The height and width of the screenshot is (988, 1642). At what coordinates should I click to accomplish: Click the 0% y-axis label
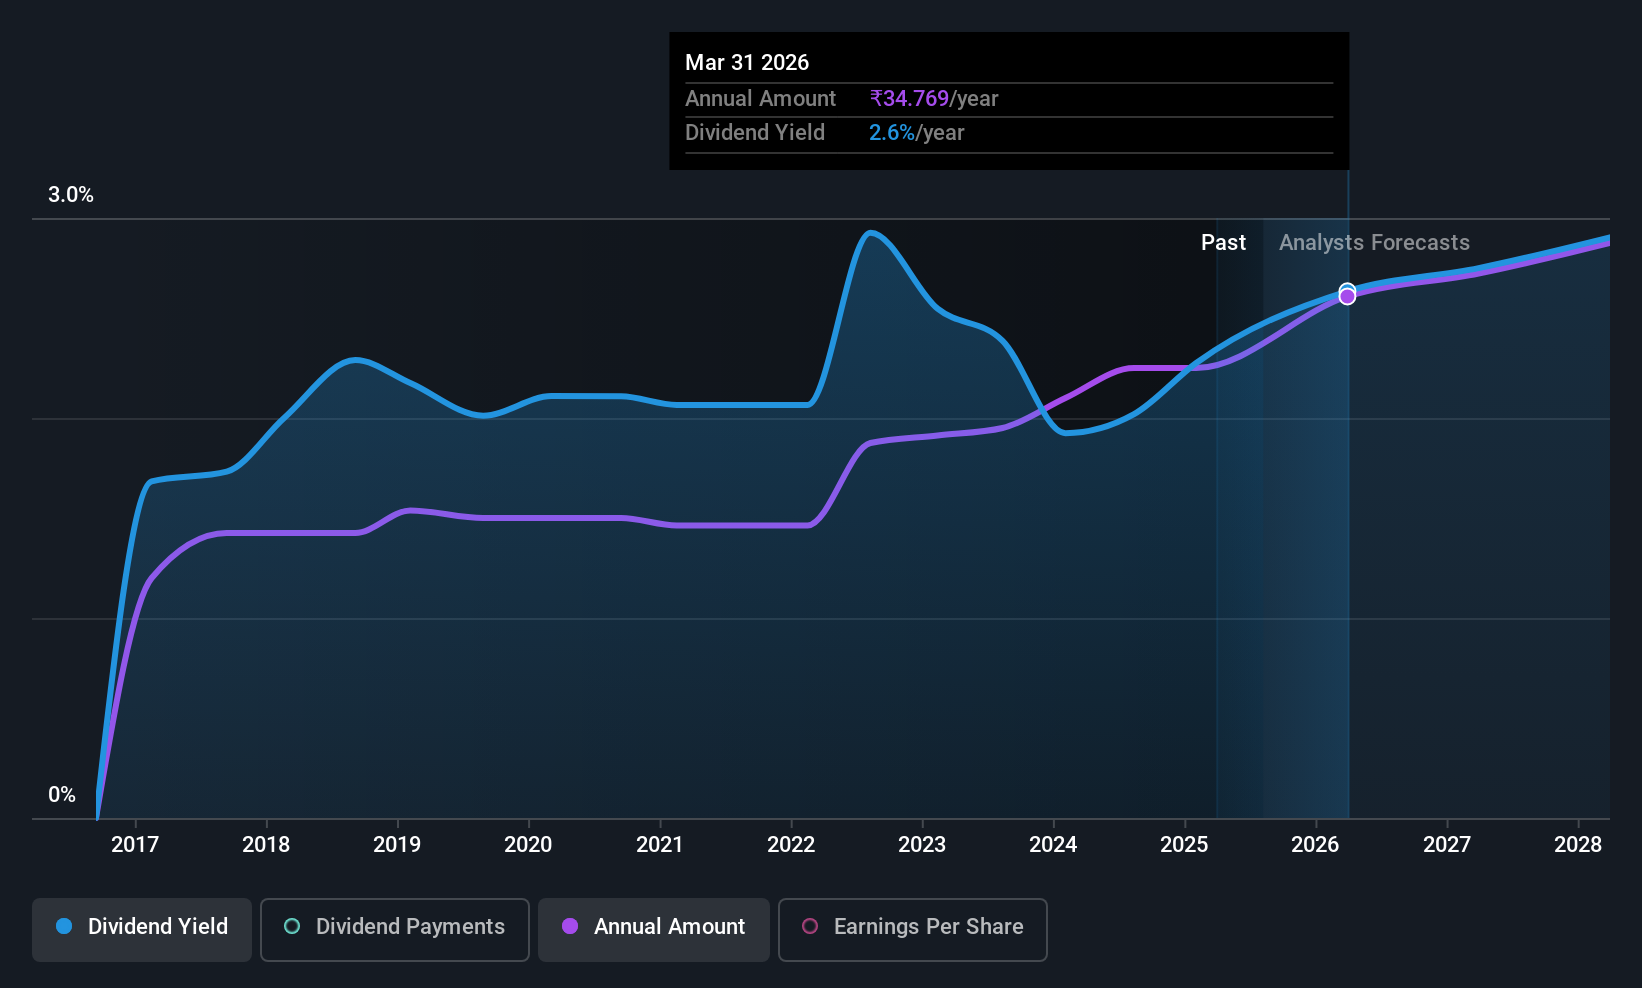point(62,795)
